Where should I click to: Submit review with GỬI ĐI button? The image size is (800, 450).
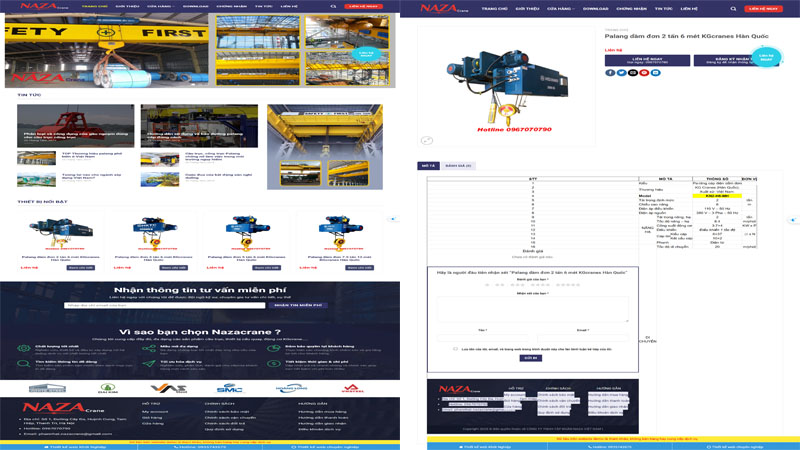tap(531, 358)
